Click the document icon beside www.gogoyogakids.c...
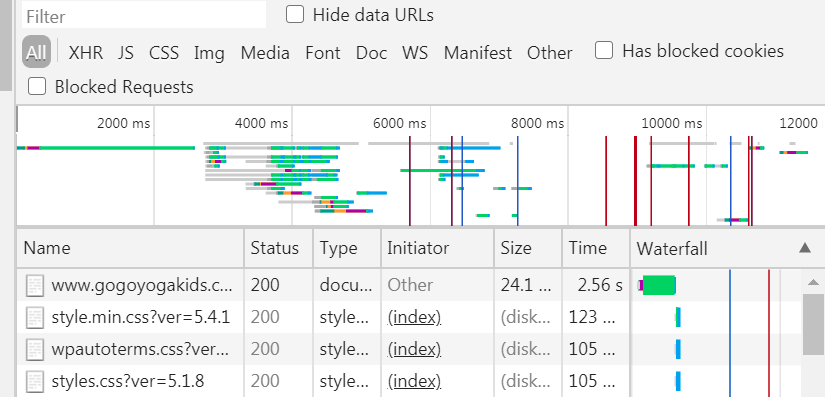825x397 pixels. (x=35, y=285)
